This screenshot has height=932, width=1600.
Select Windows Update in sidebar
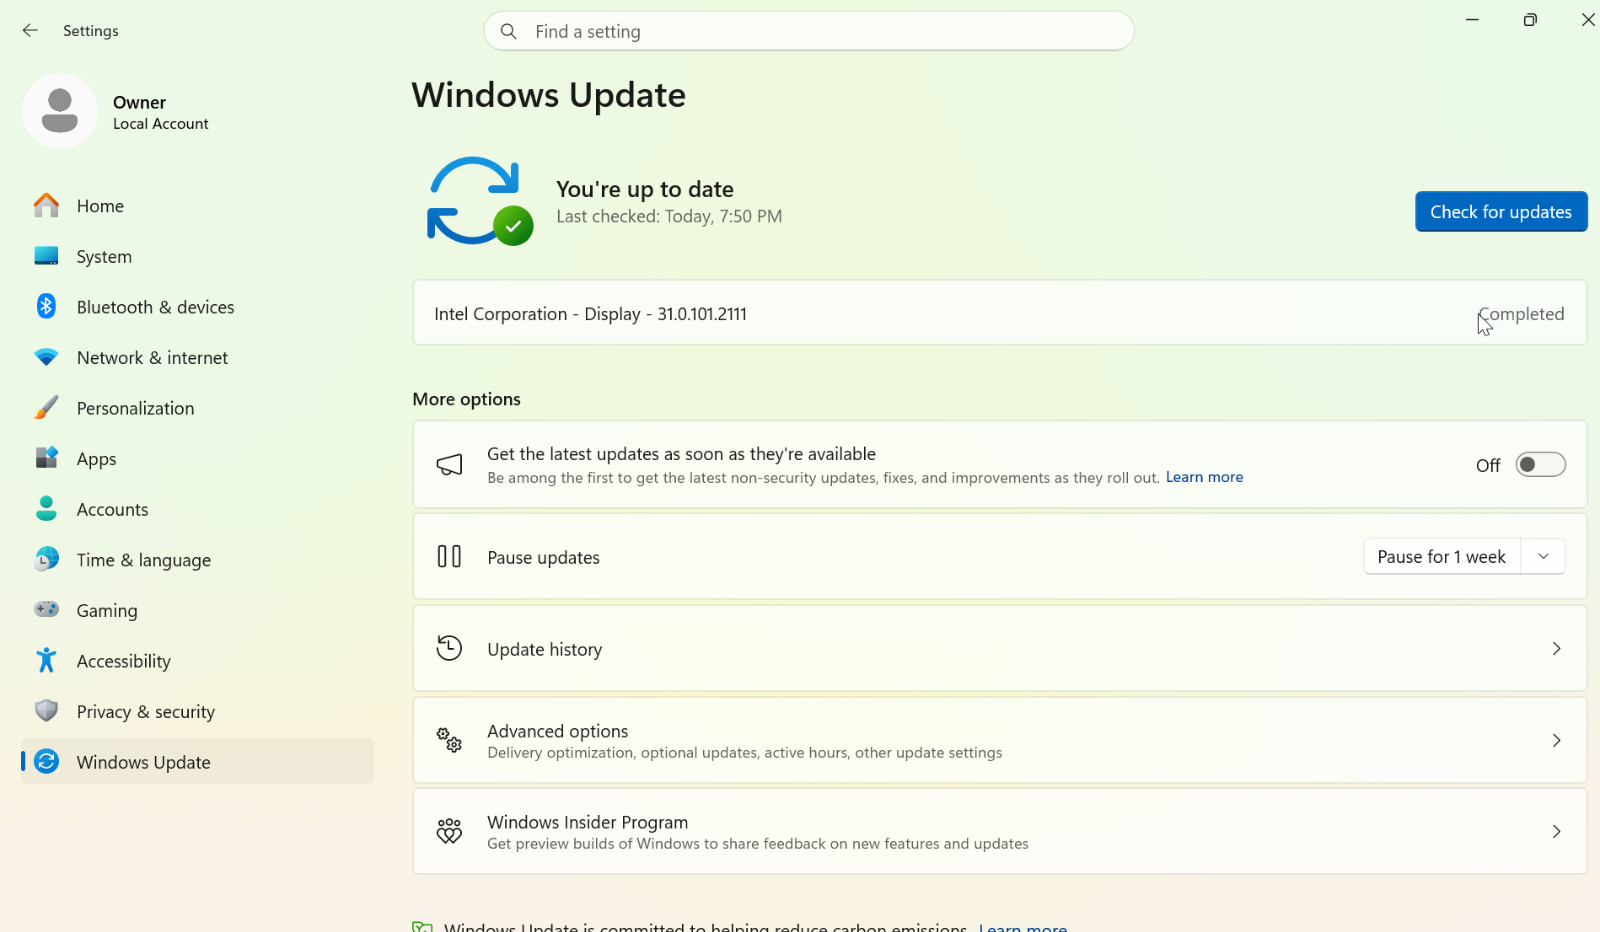(x=197, y=762)
